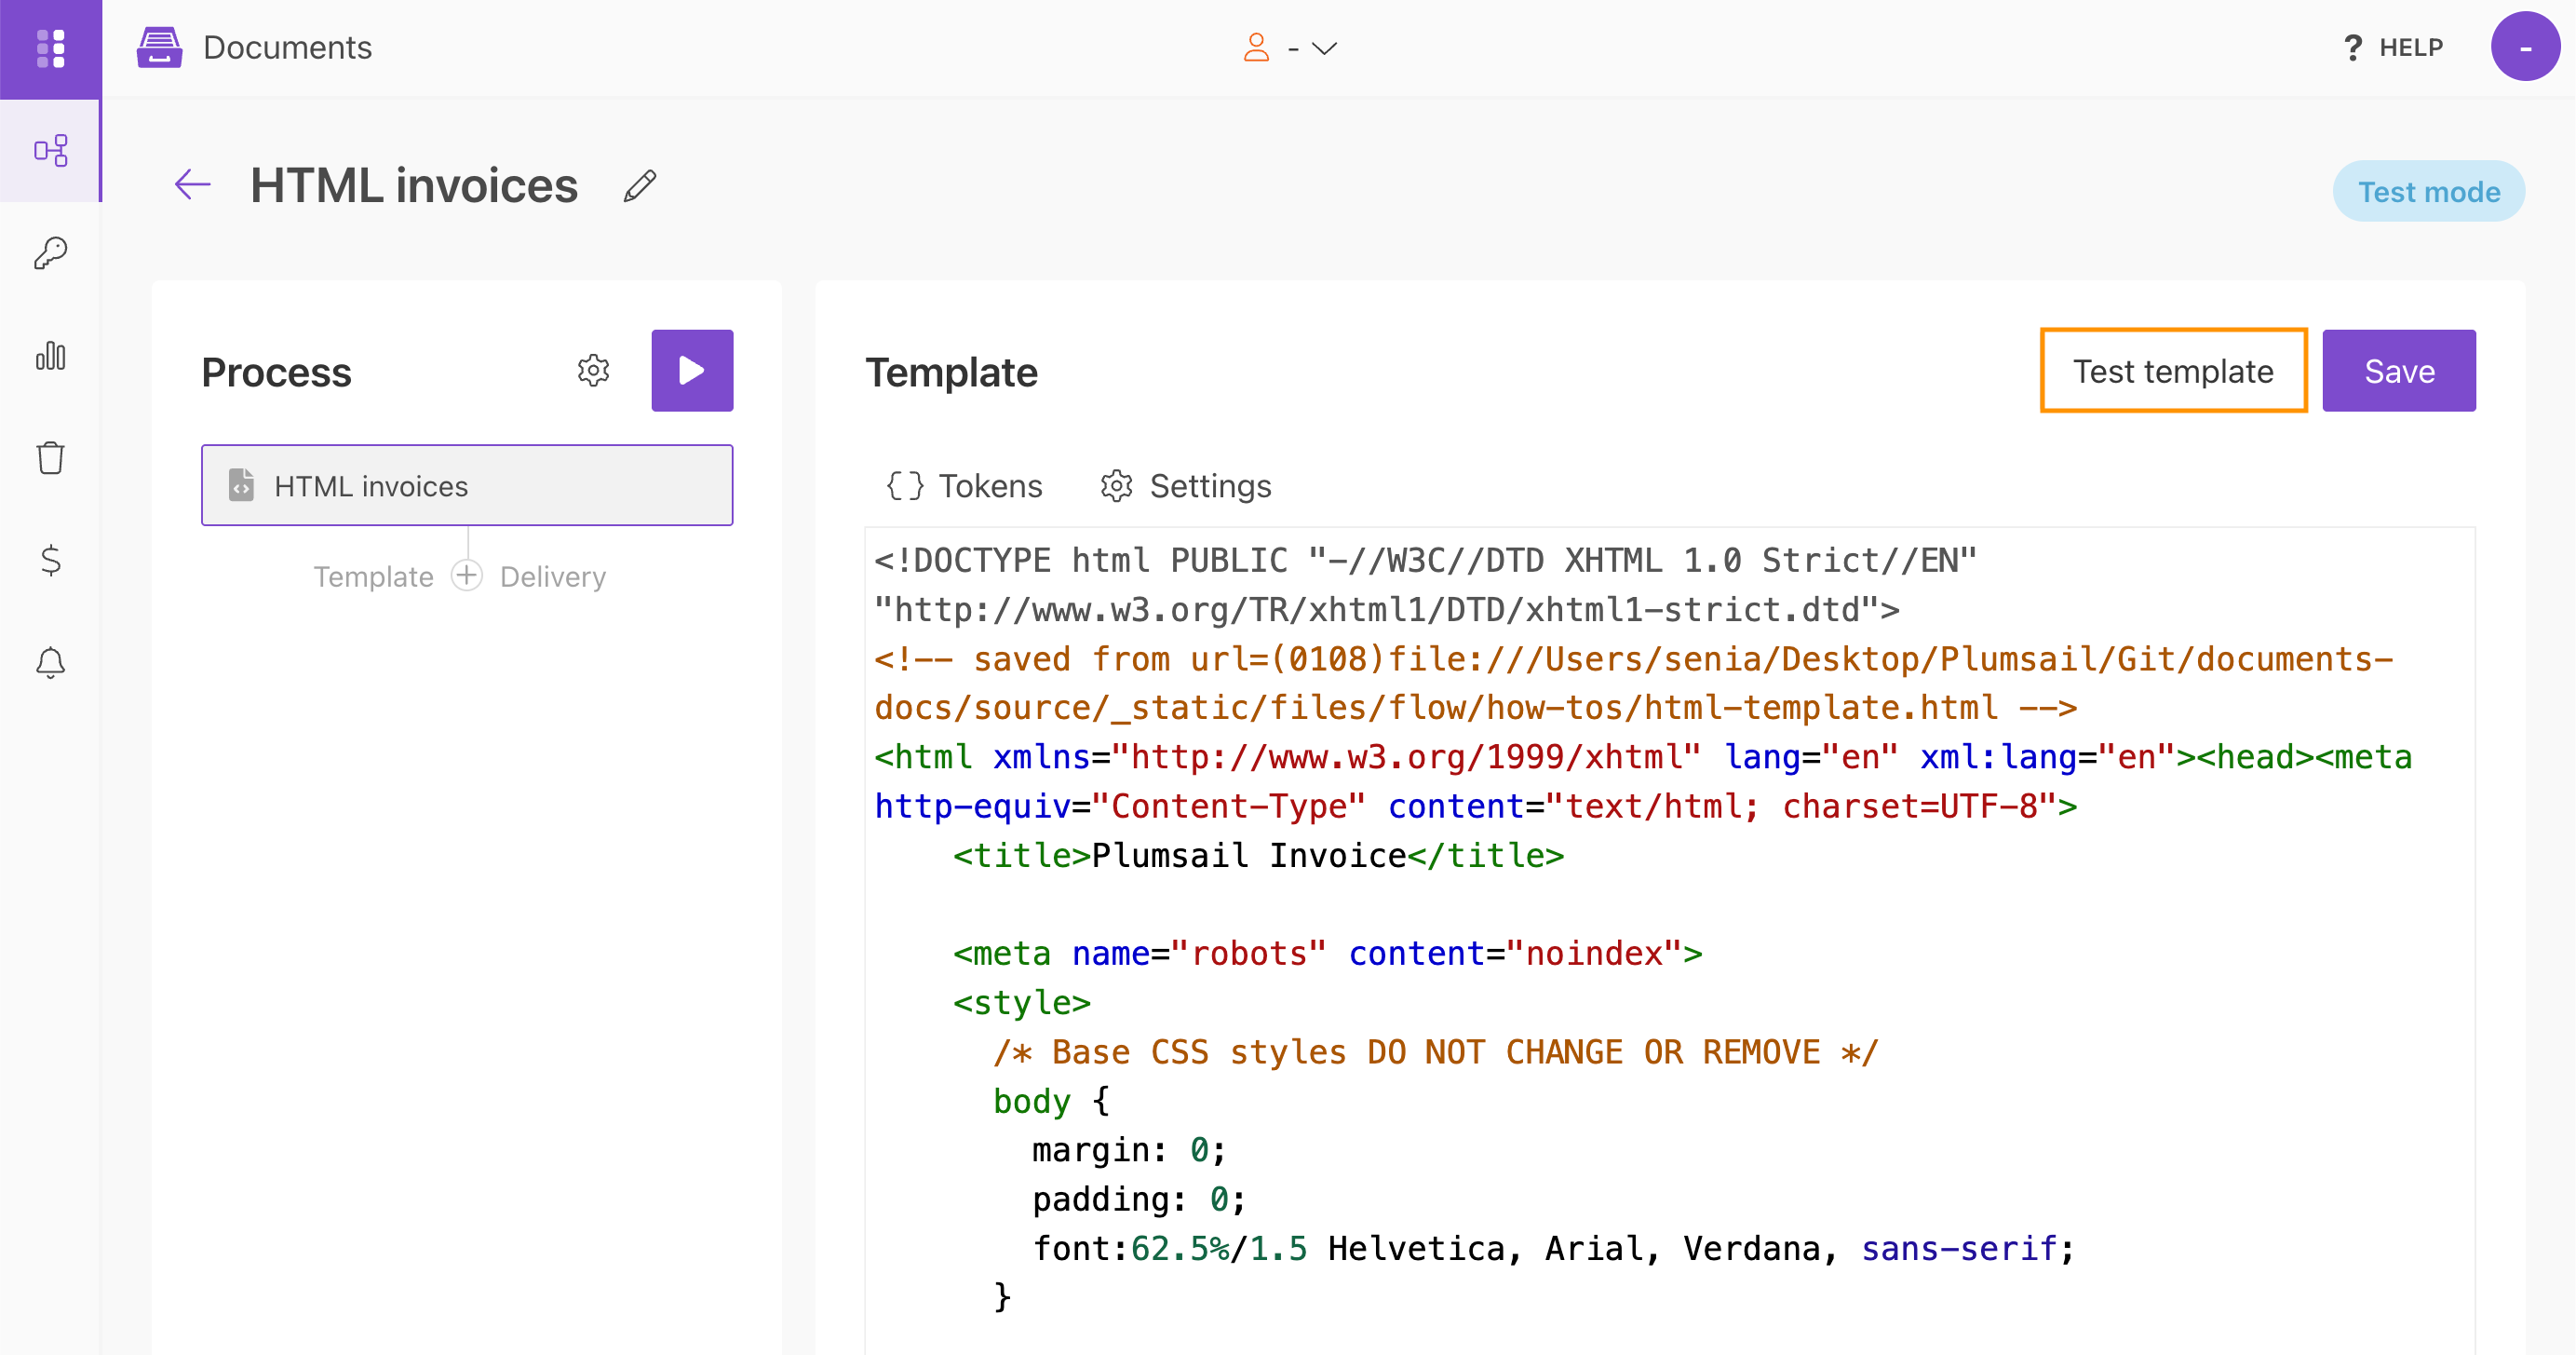Open the trash bin sidebar icon

(50, 458)
